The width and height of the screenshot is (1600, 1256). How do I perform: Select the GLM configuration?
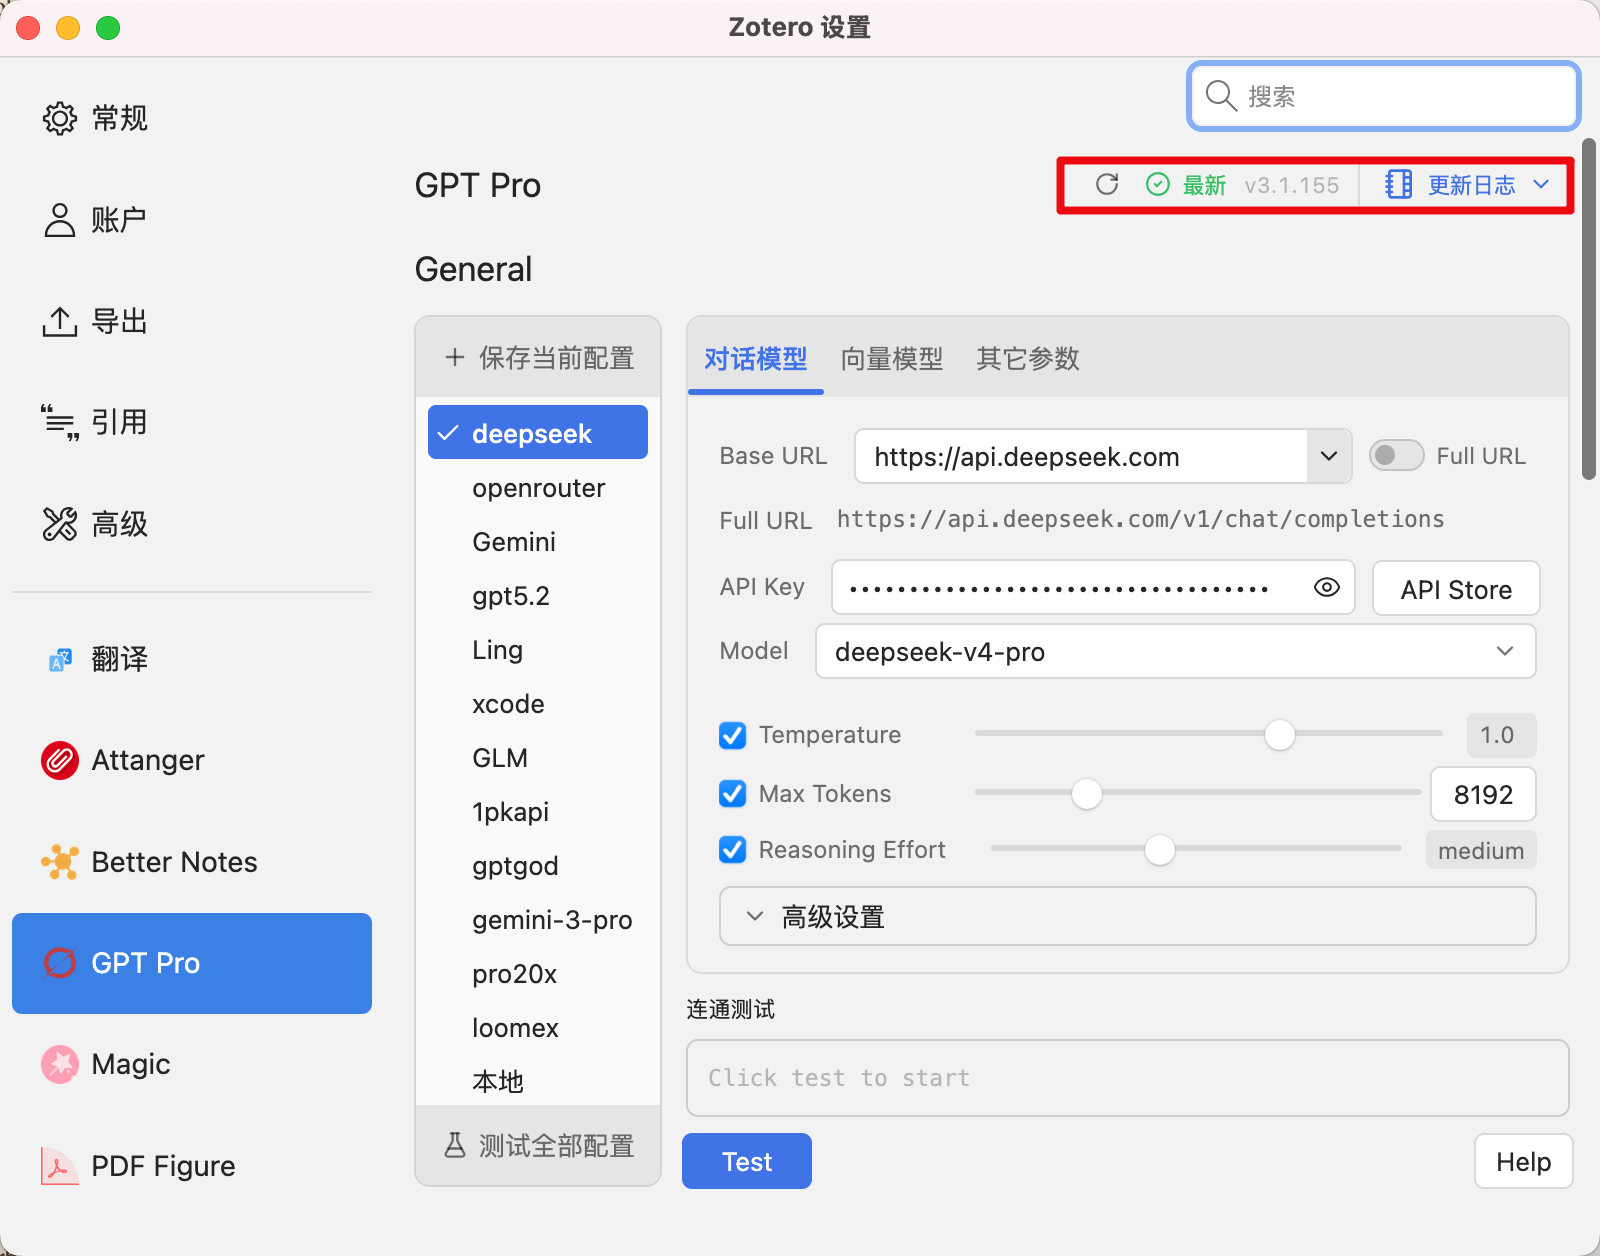pyautogui.click(x=538, y=758)
